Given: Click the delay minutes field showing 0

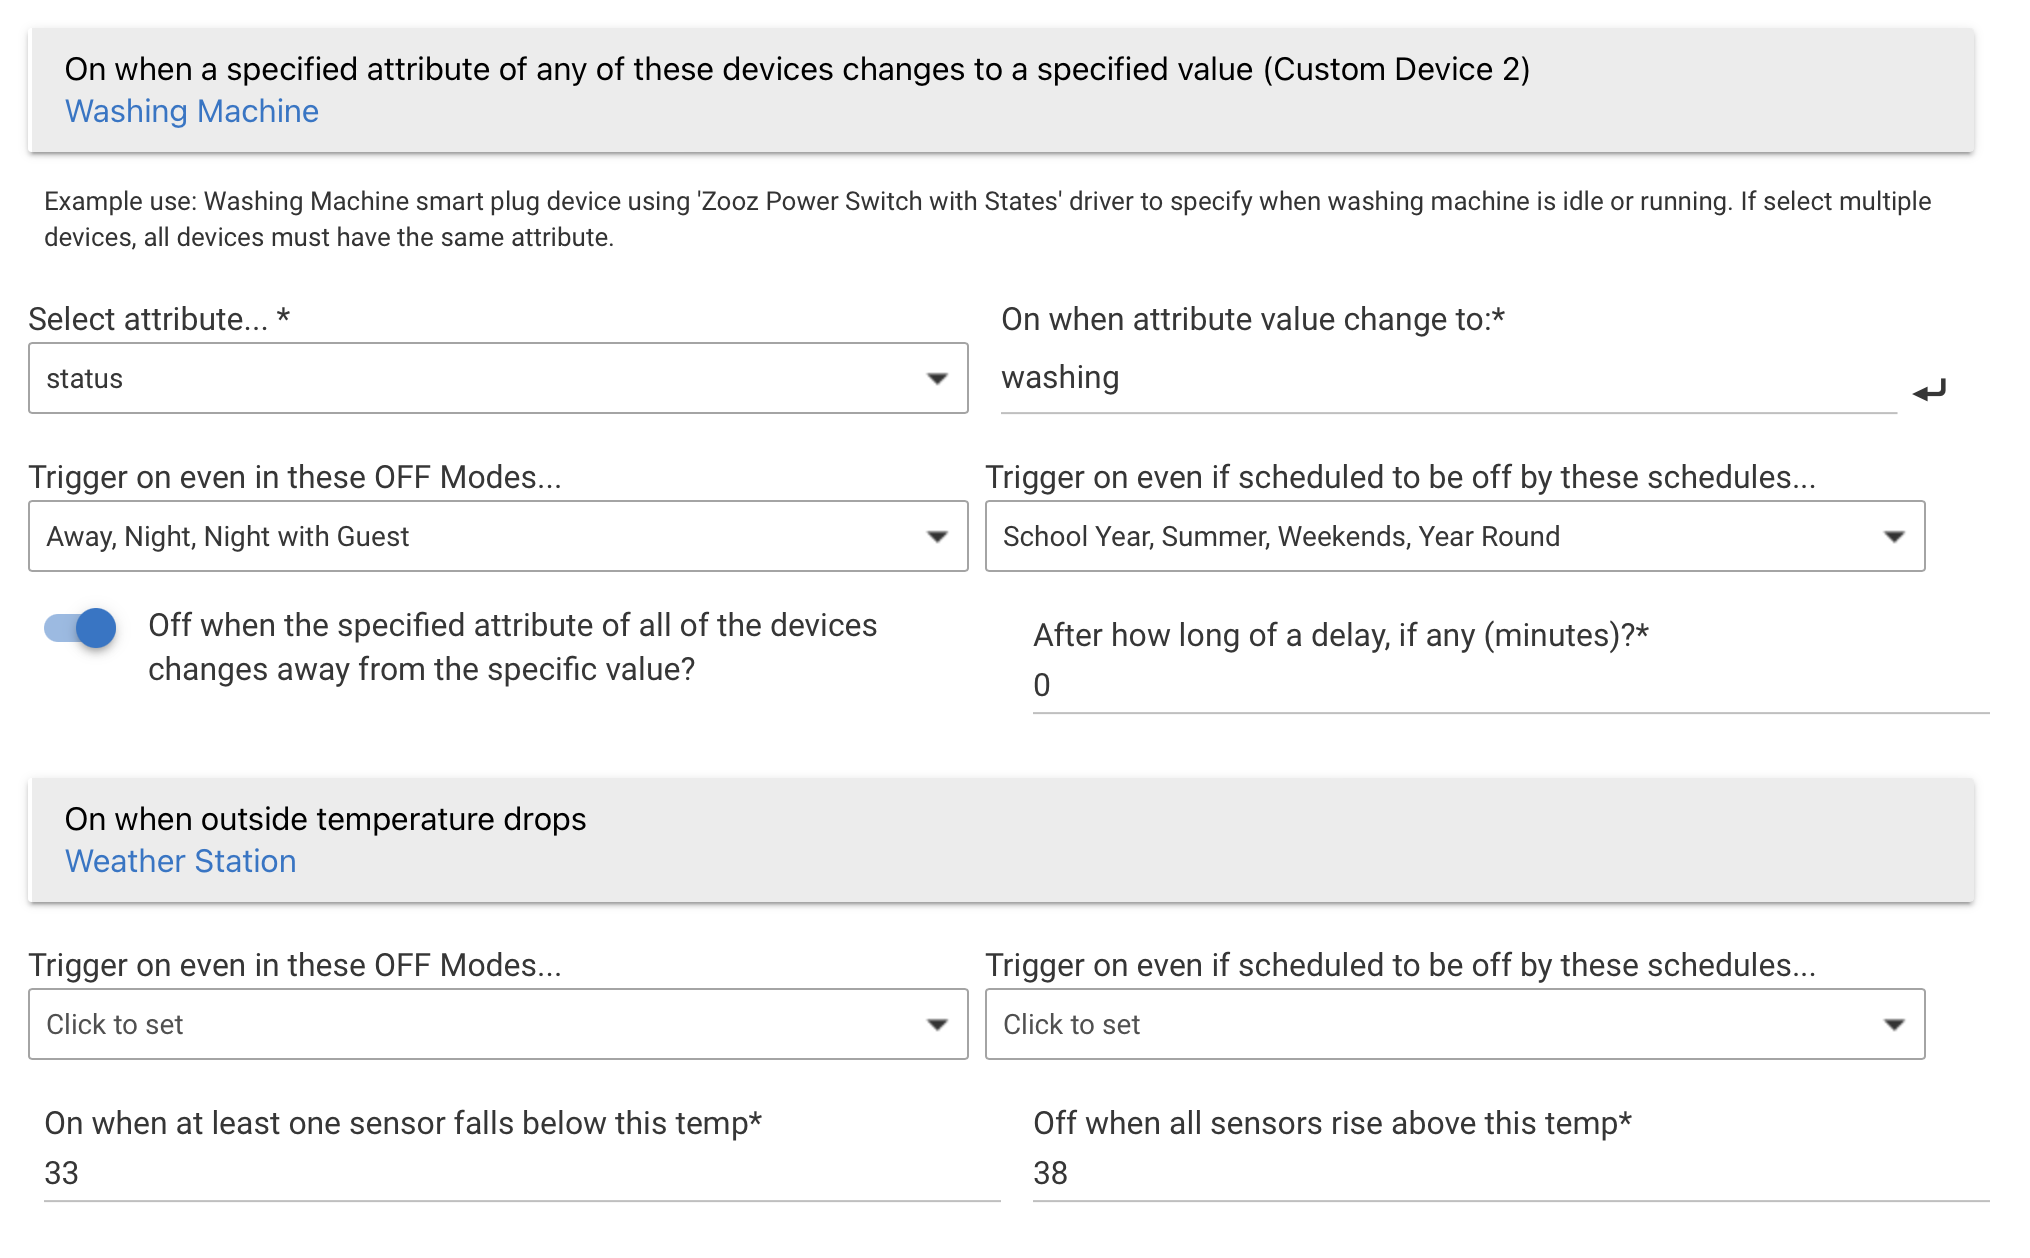Looking at the screenshot, I should 1510,685.
